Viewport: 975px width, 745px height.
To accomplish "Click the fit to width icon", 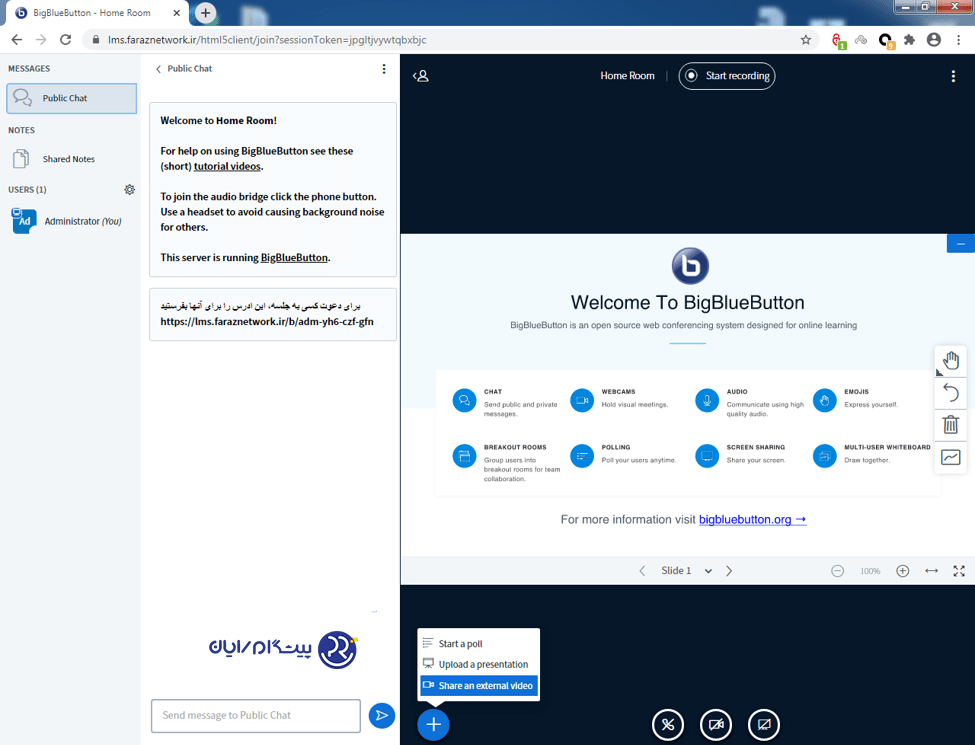I will [931, 571].
